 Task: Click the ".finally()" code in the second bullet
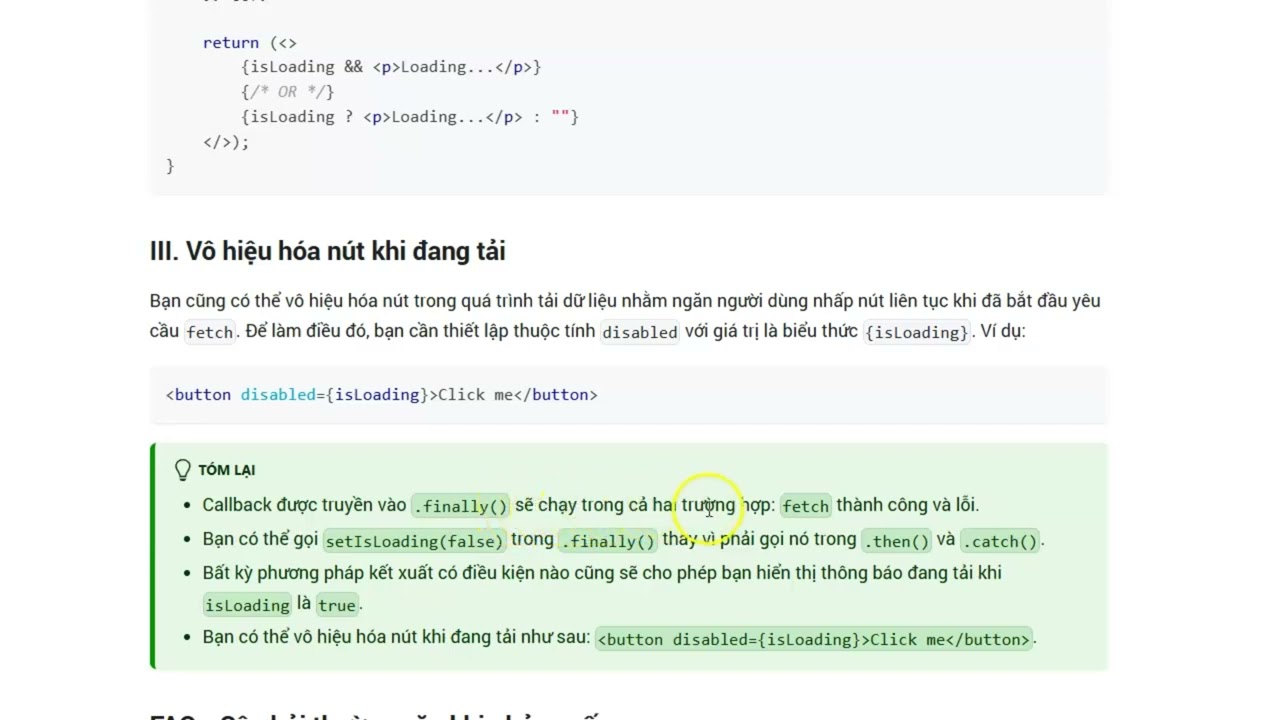608,541
